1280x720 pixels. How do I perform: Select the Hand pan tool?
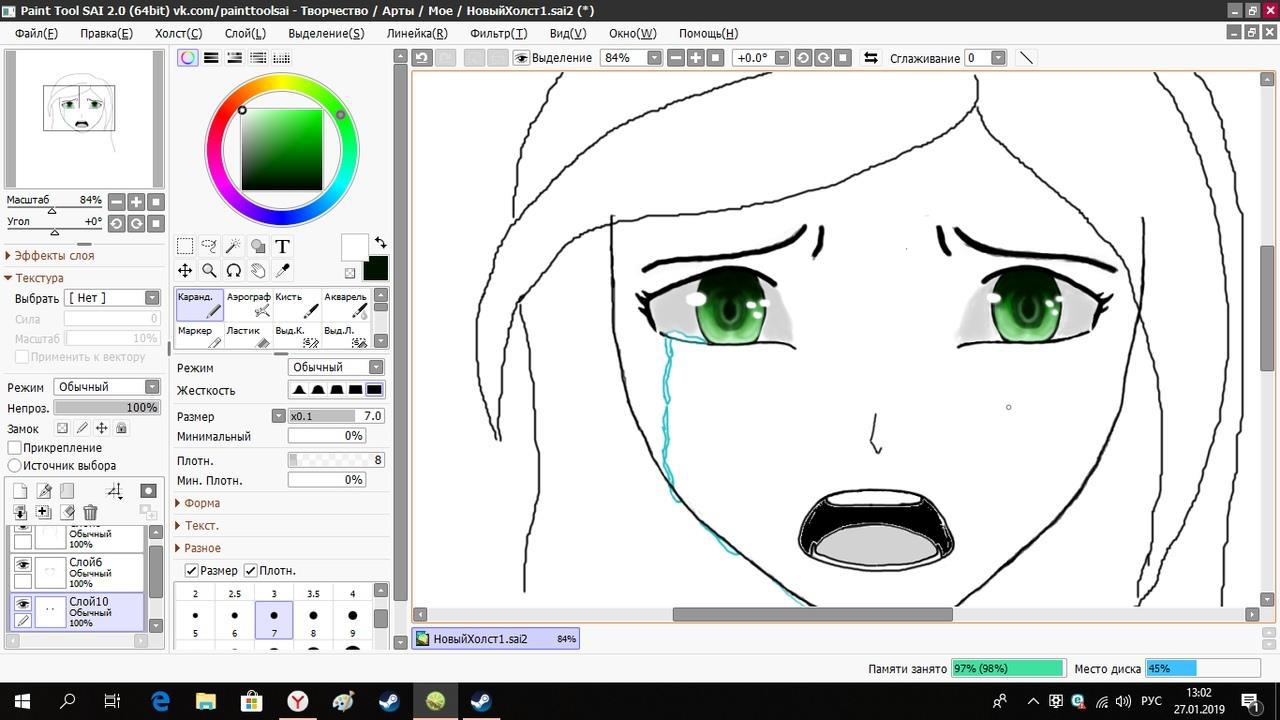(258, 270)
